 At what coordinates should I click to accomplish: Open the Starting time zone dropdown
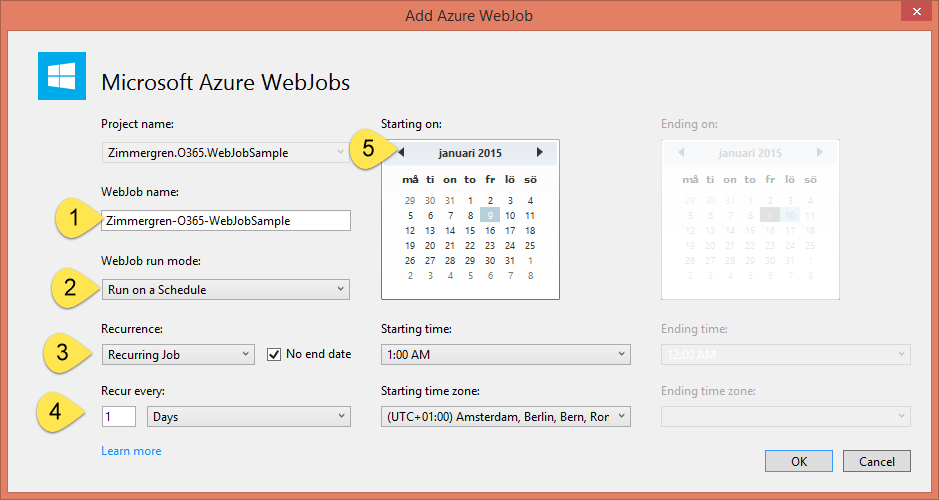(x=505, y=416)
